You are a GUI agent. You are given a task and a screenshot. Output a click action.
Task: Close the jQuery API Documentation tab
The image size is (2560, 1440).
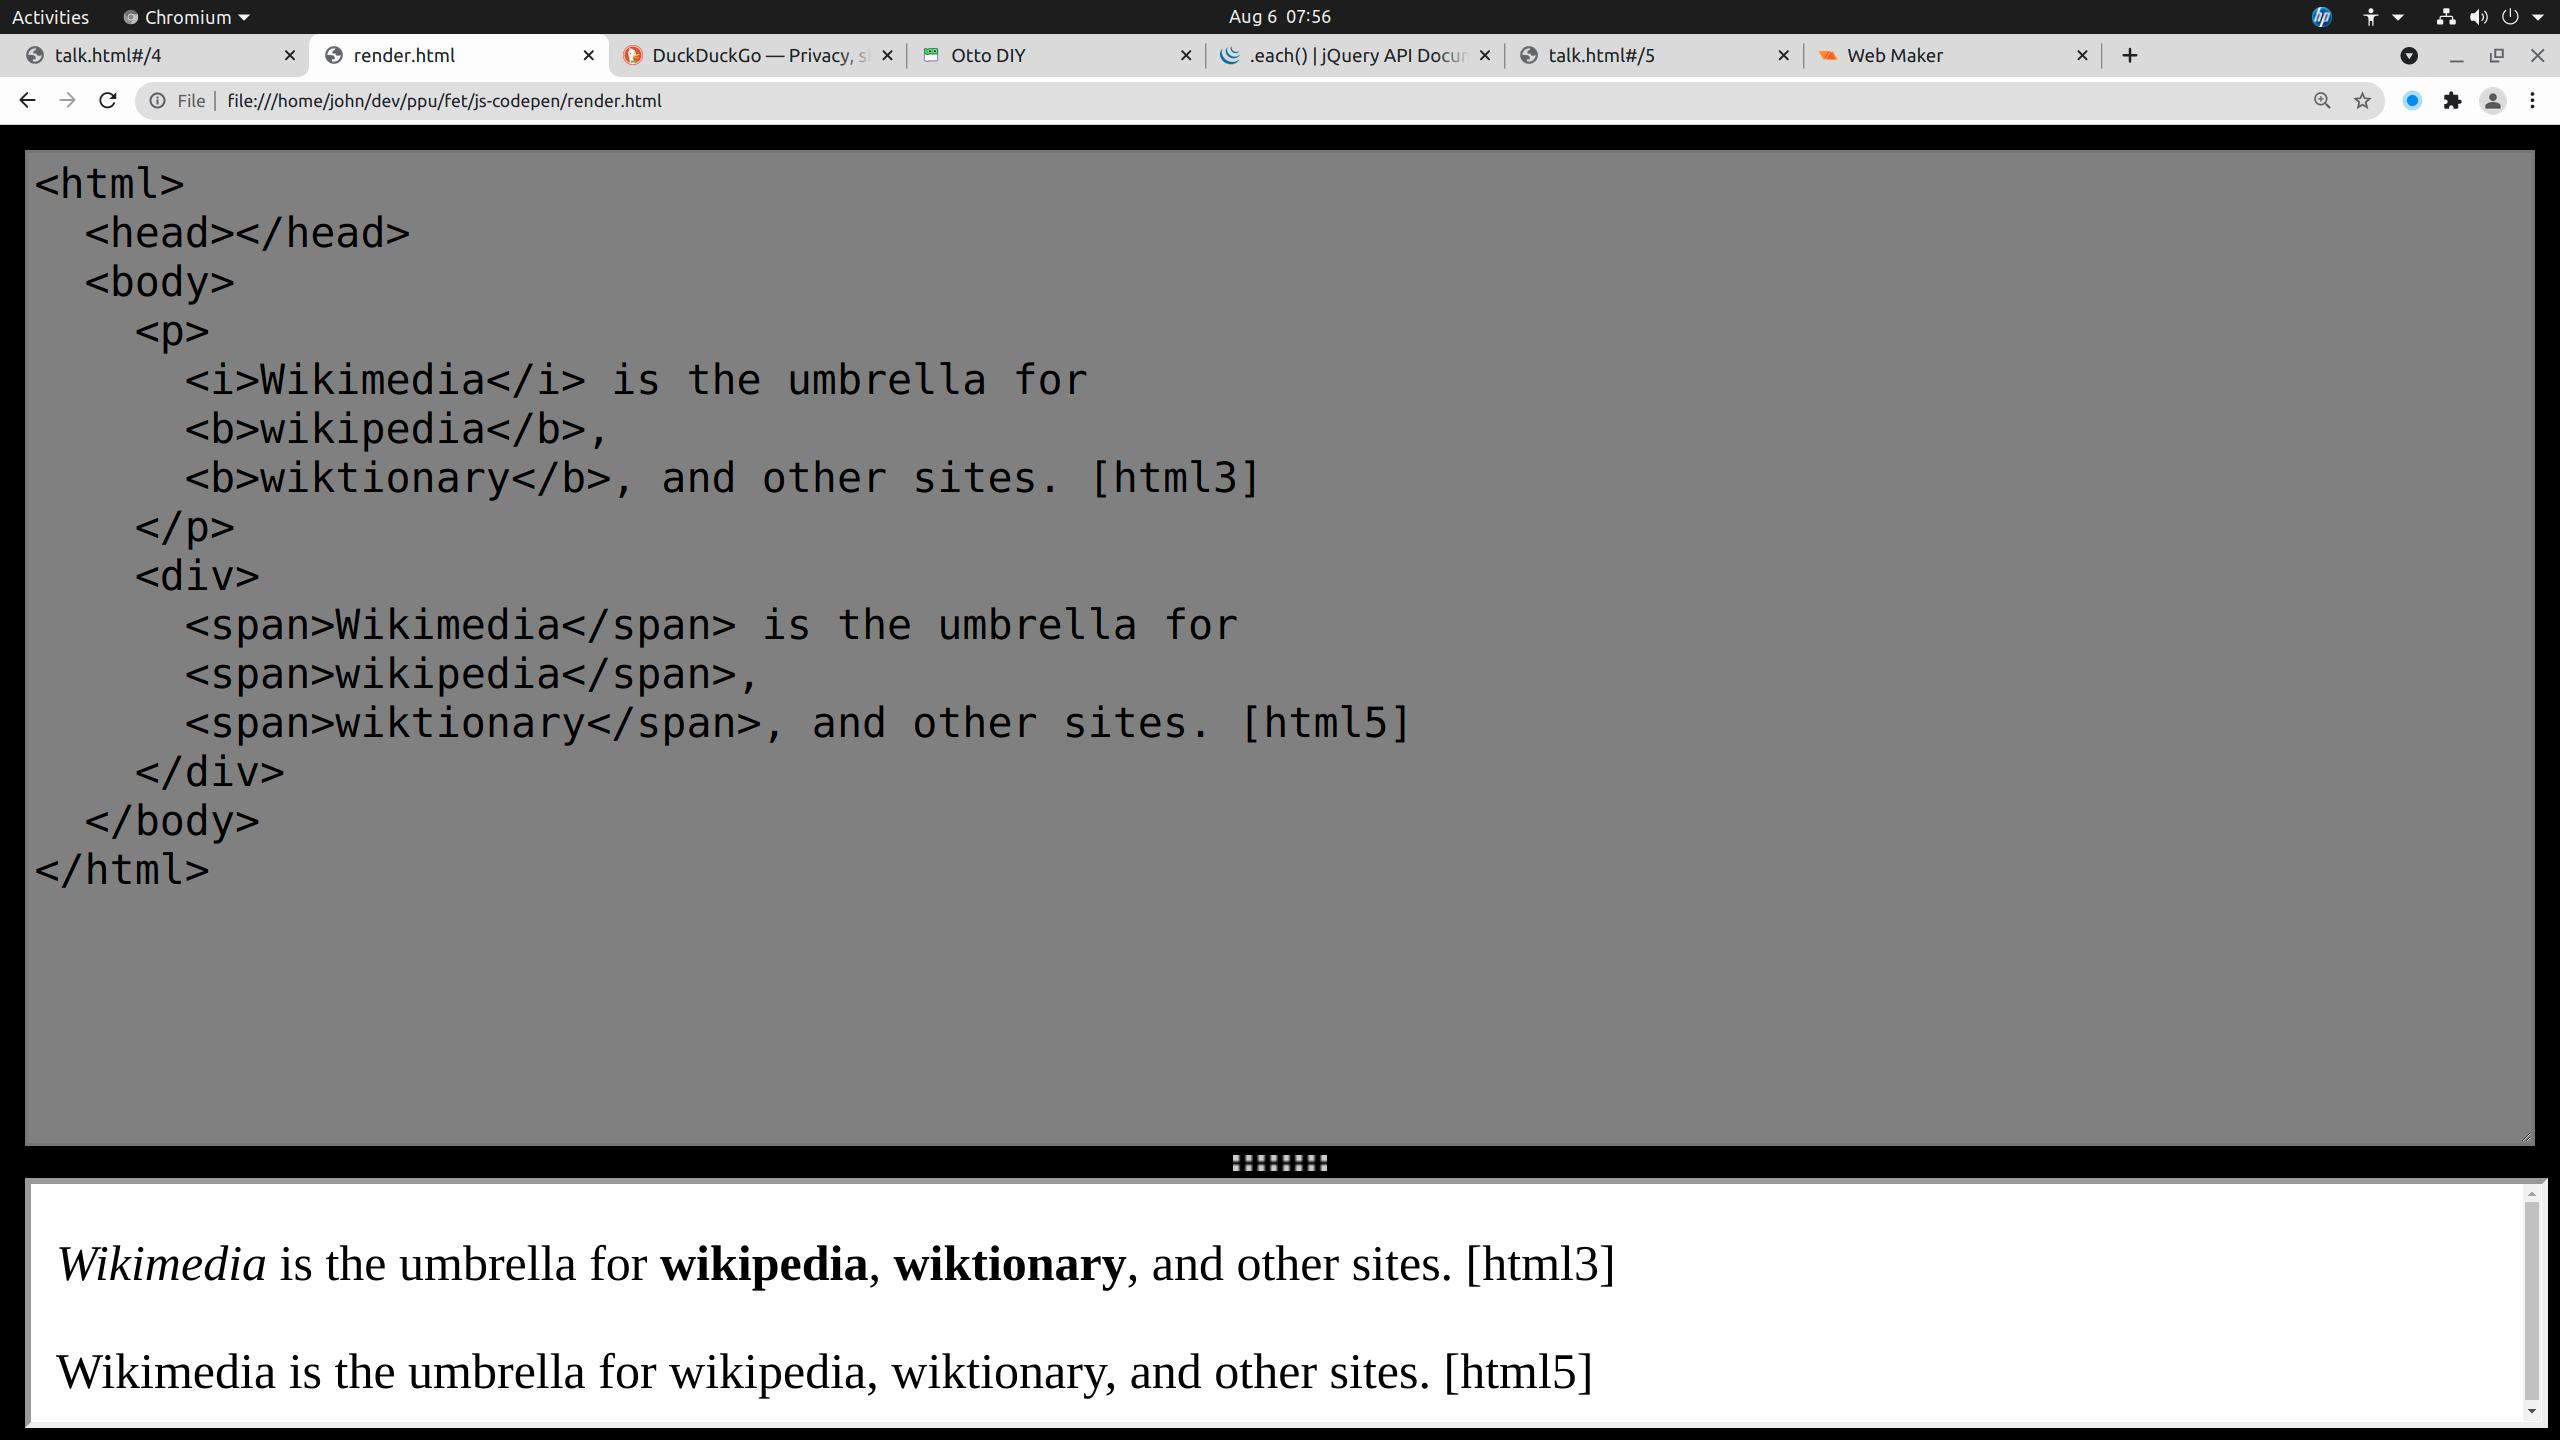(x=1485, y=56)
